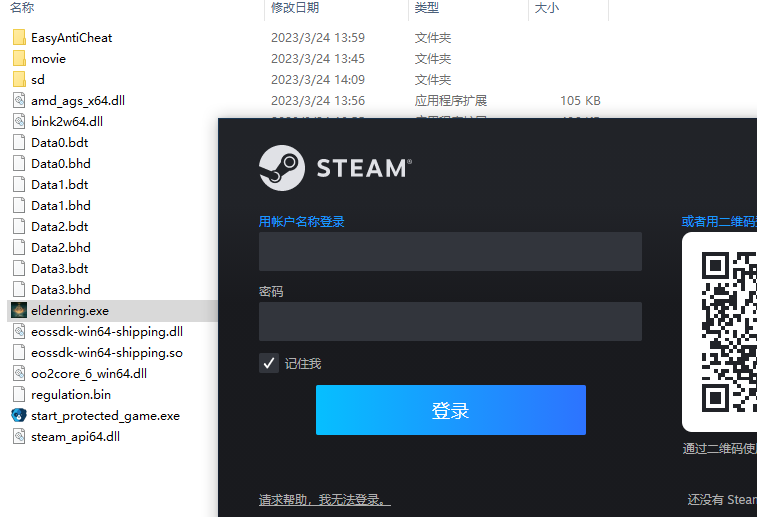Sort by 类型 column header

coord(427,8)
